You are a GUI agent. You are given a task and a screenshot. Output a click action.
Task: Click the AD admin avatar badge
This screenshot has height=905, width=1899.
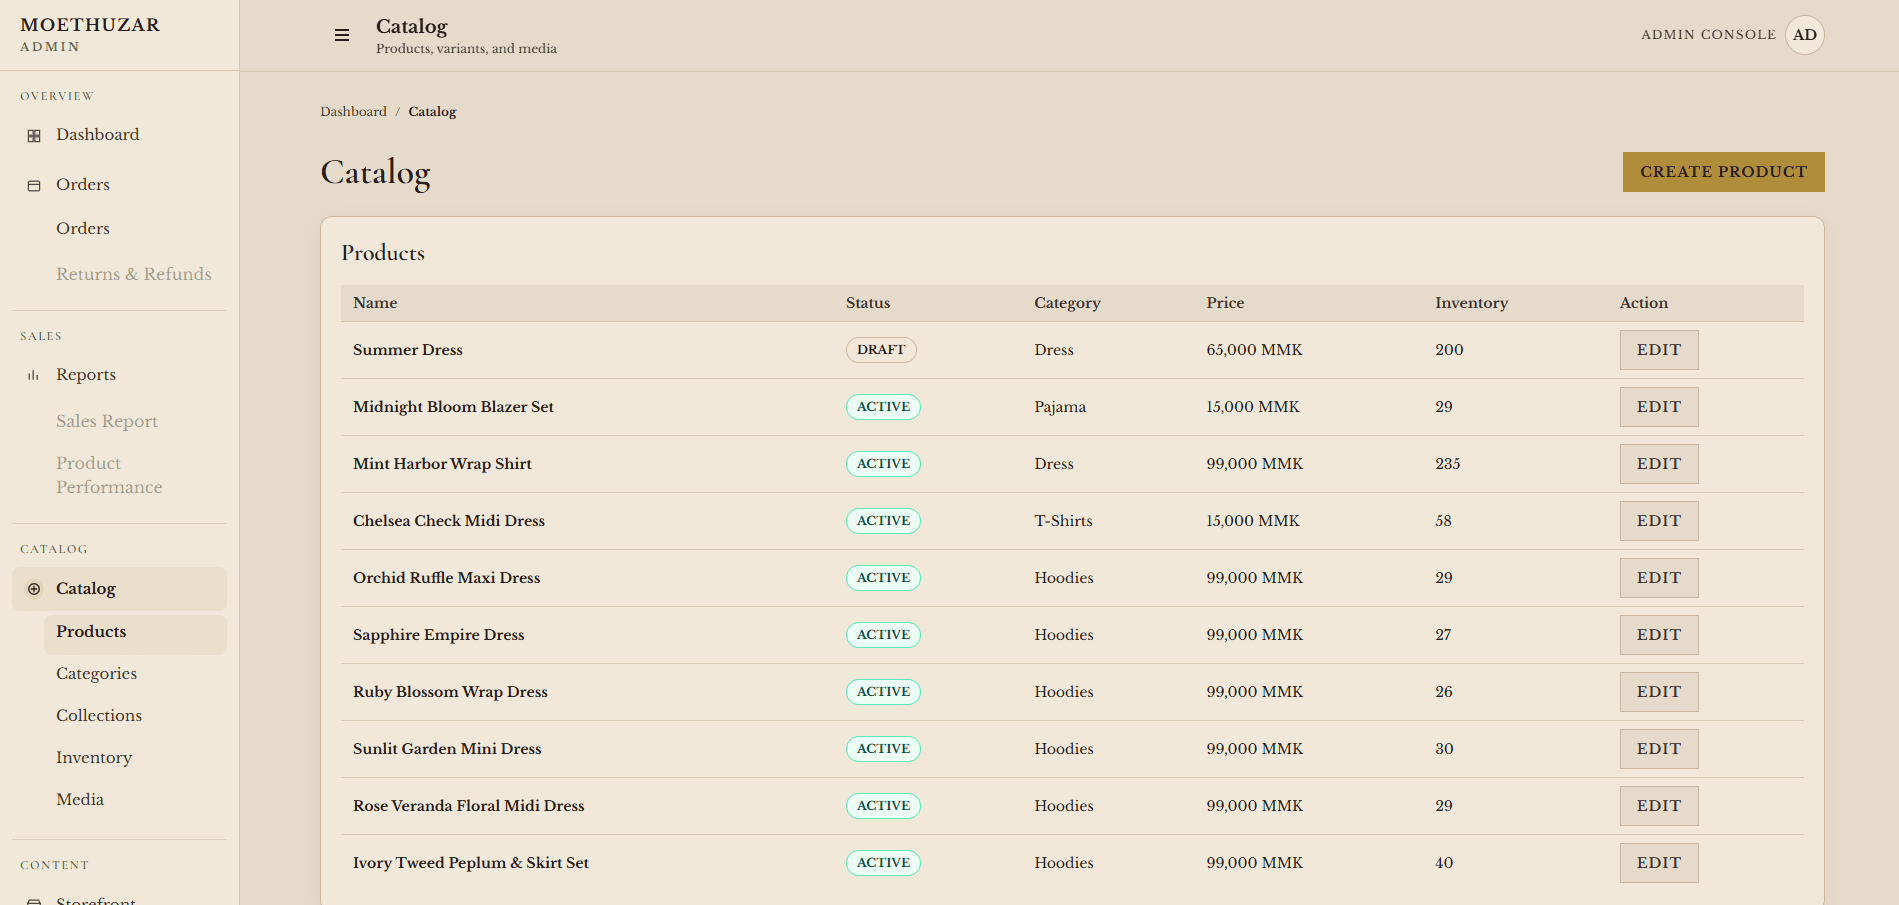[x=1804, y=34]
